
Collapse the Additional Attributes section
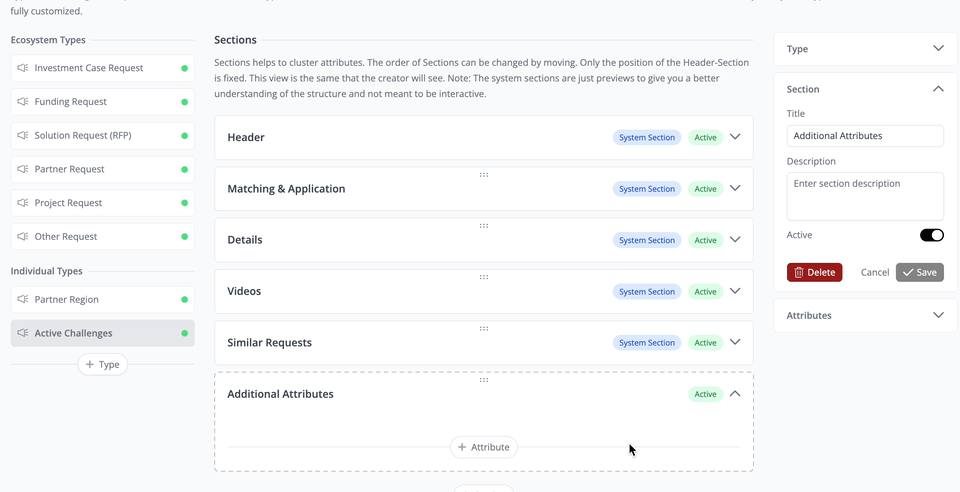pos(735,394)
